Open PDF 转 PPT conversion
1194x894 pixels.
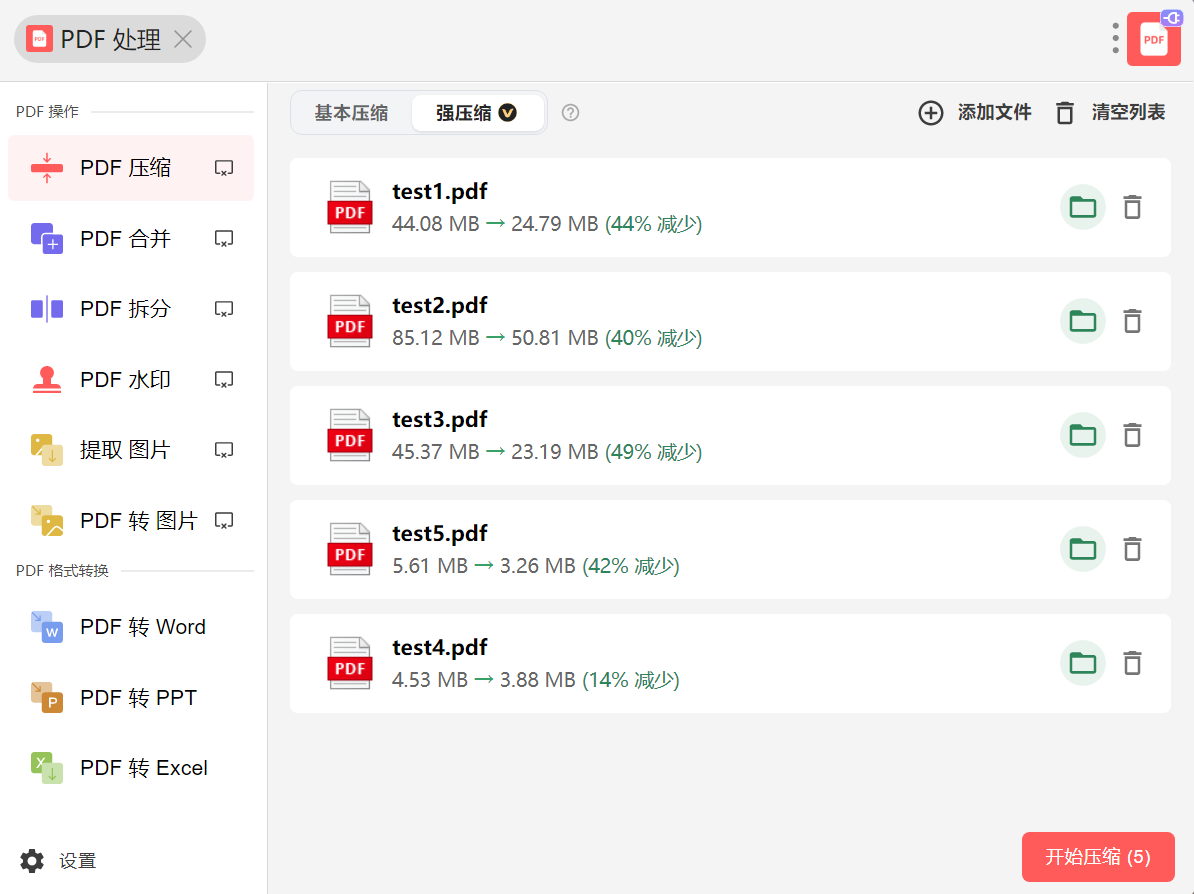coord(131,698)
